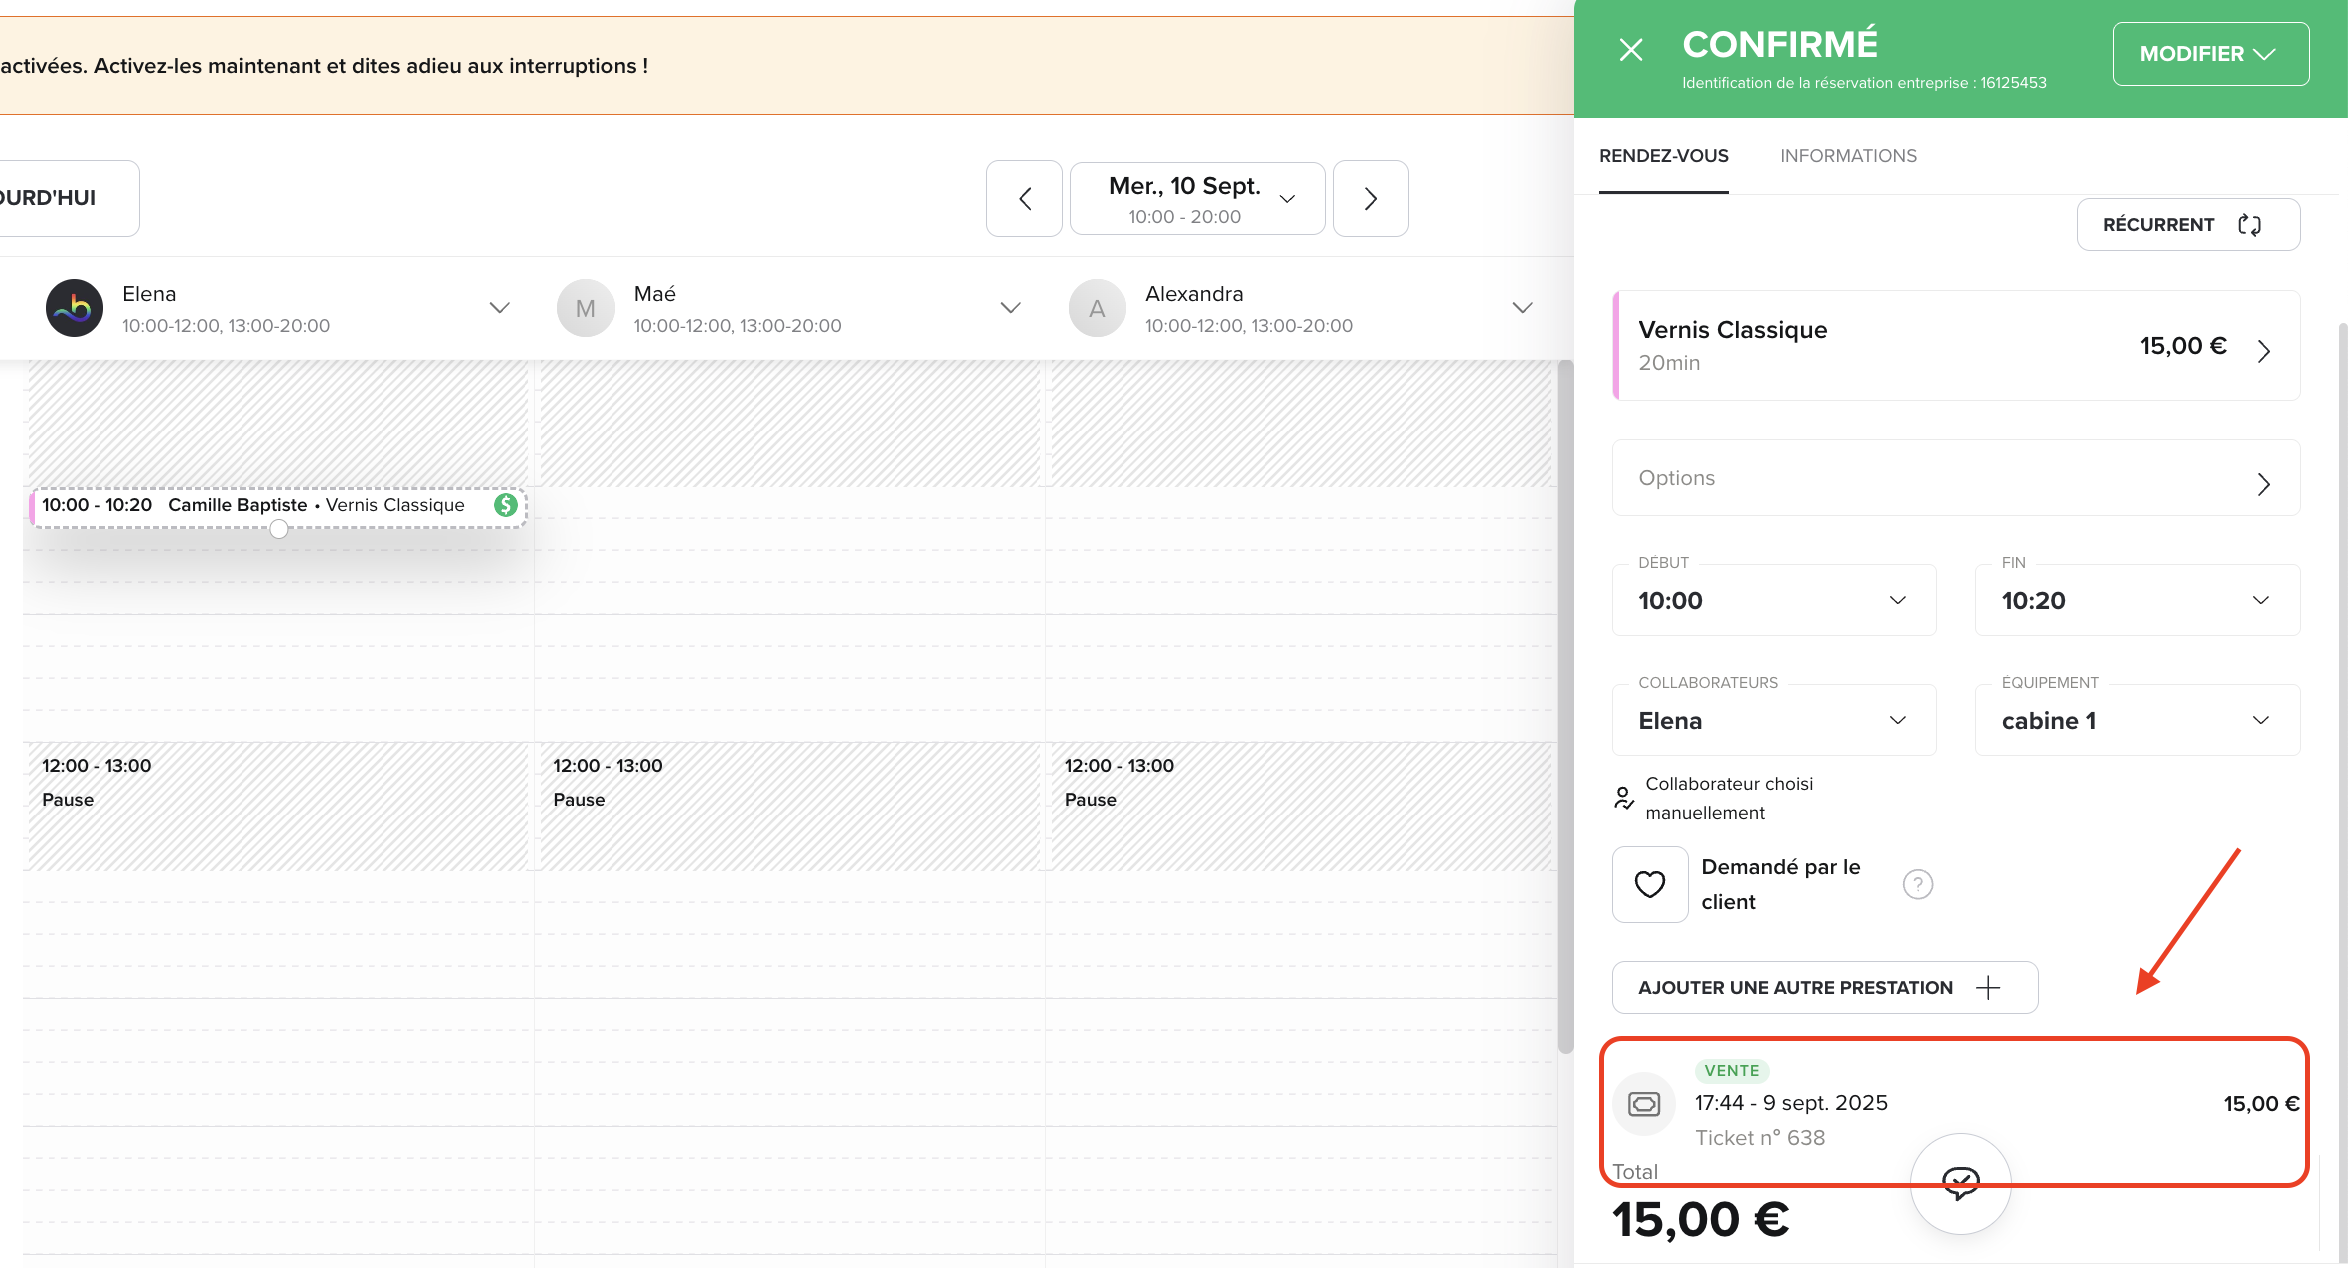The width and height of the screenshot is (2348, 1268).
Task: Click the help question mark icon
Action: (x=1917, y=884)
